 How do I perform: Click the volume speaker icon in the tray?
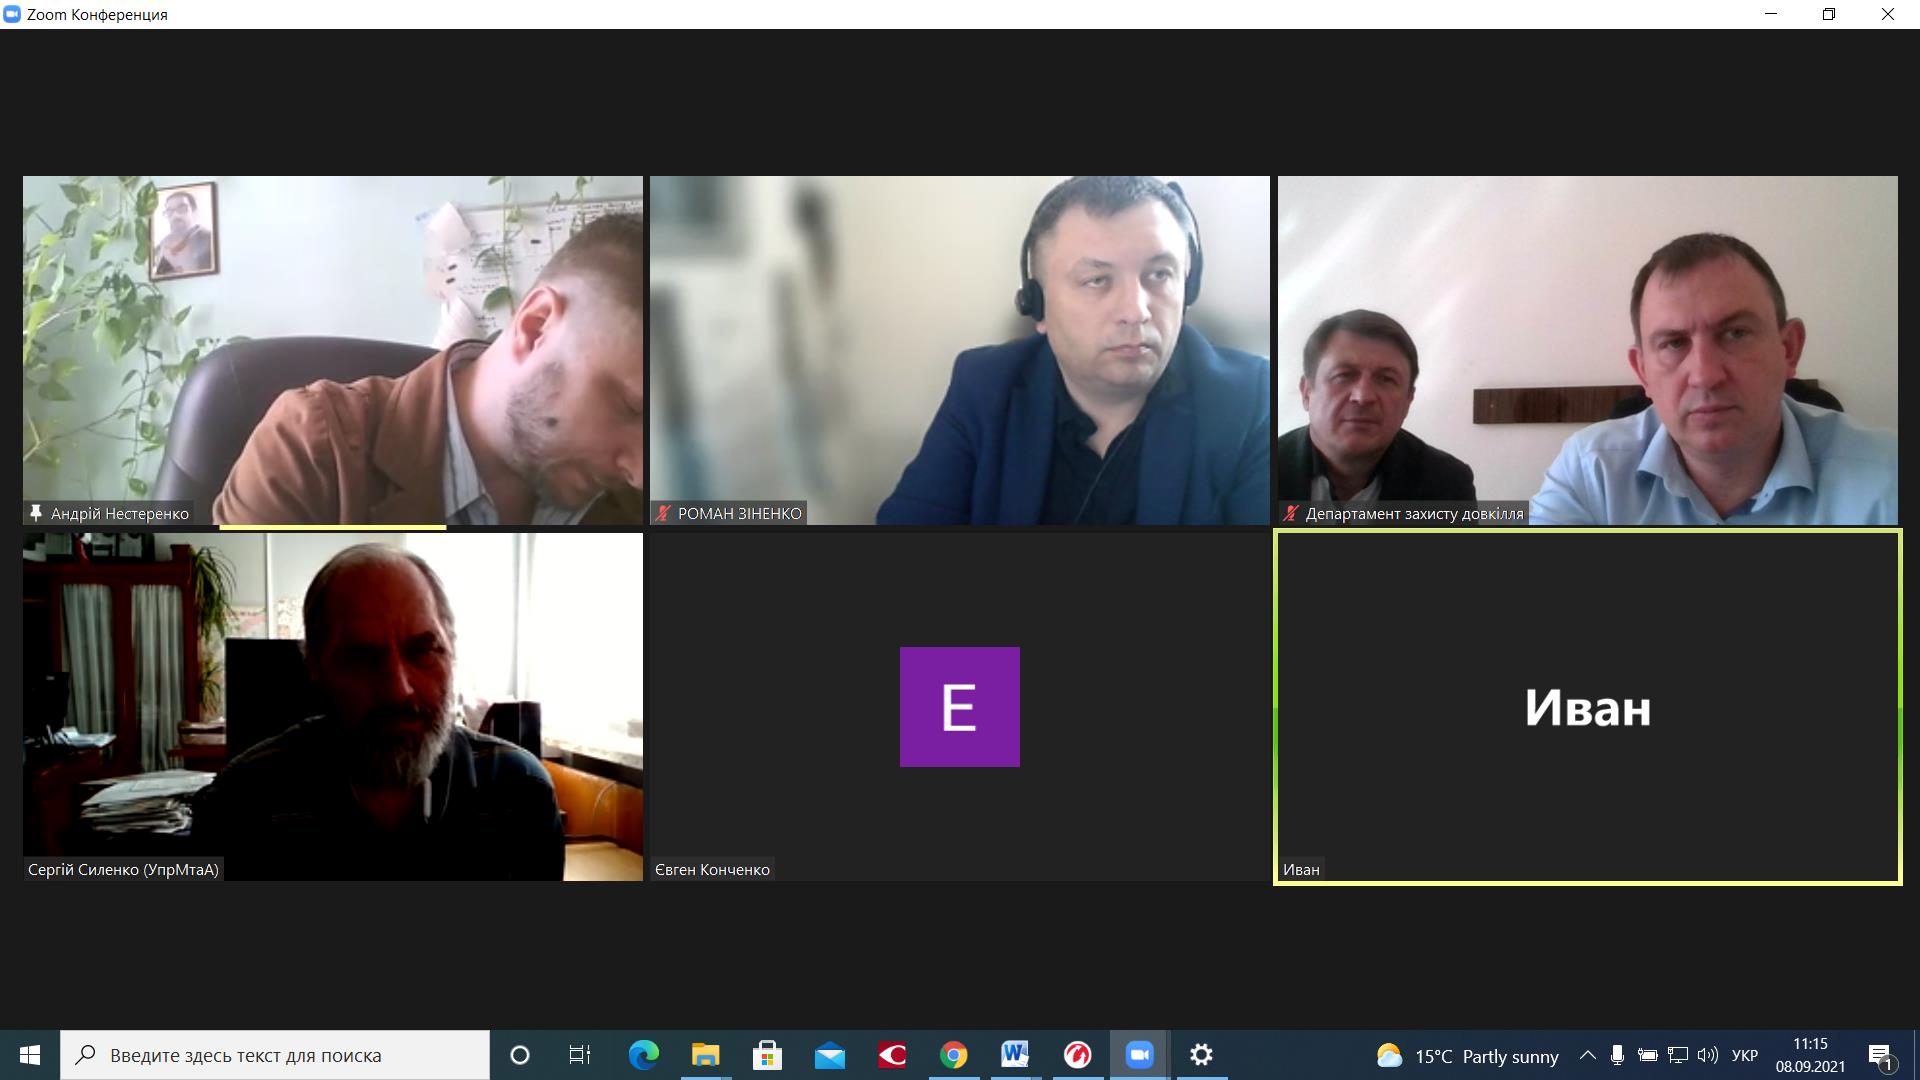(x=1708, y=1055)
